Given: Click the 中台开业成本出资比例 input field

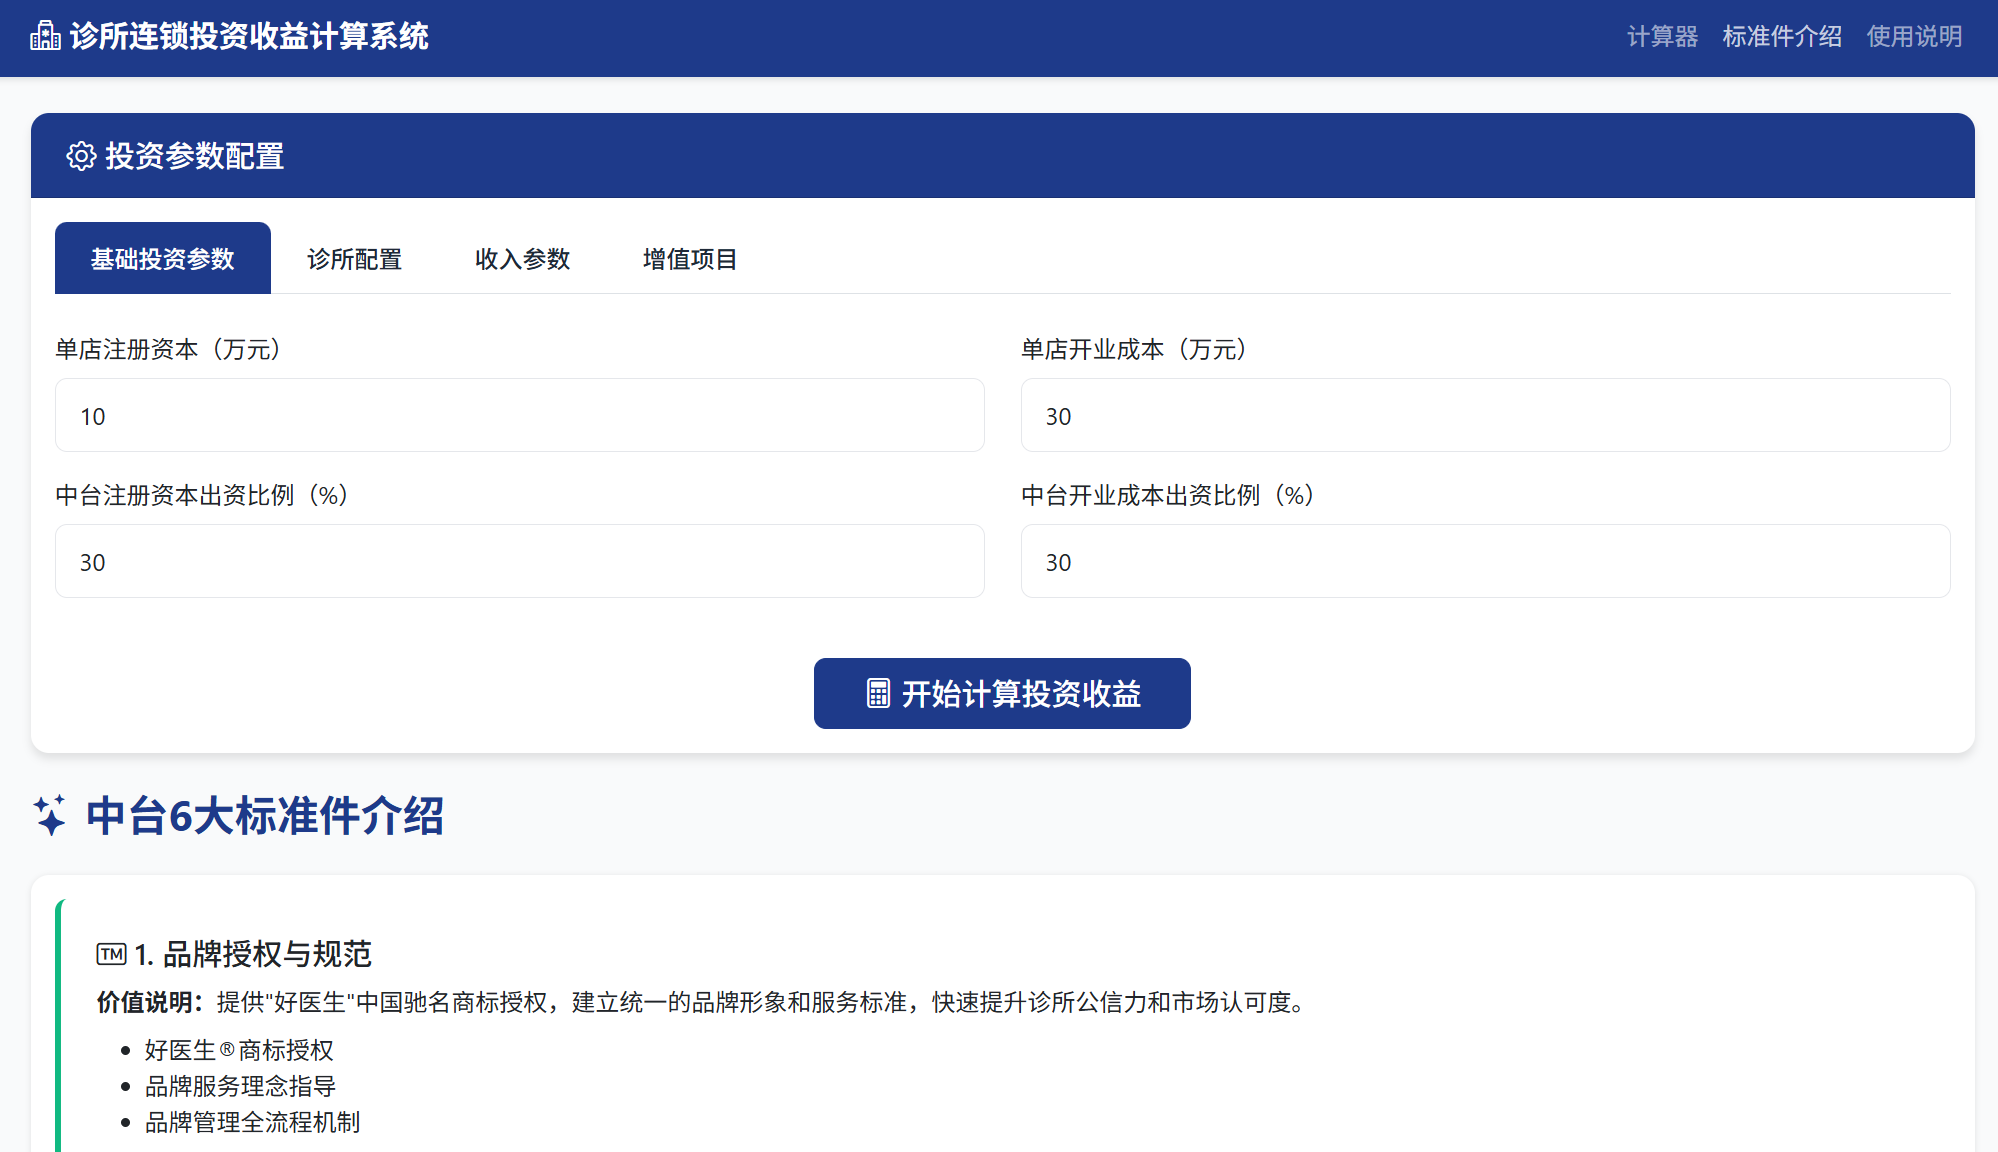Looking at the screenshot, I should (x=1484, y=561).
